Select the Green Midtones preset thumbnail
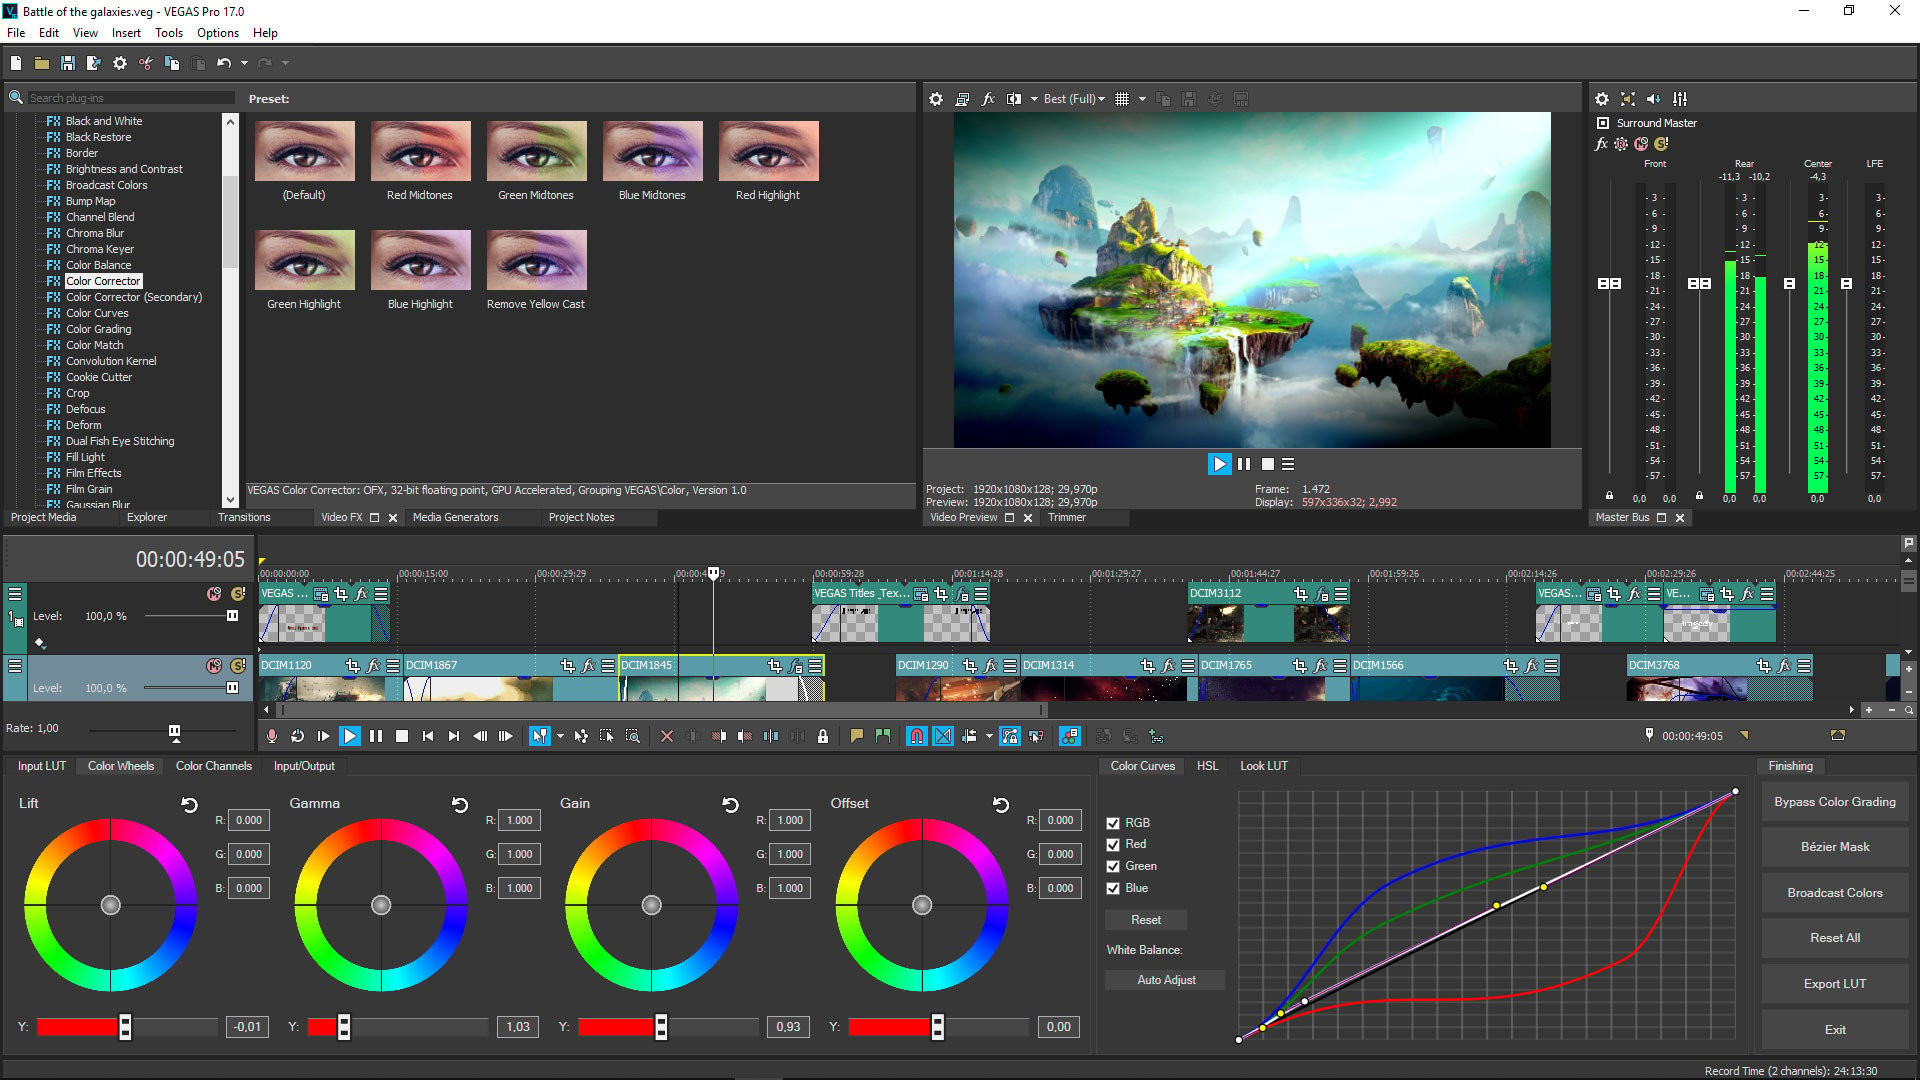 pyautogui.click(x=534, y=152)
